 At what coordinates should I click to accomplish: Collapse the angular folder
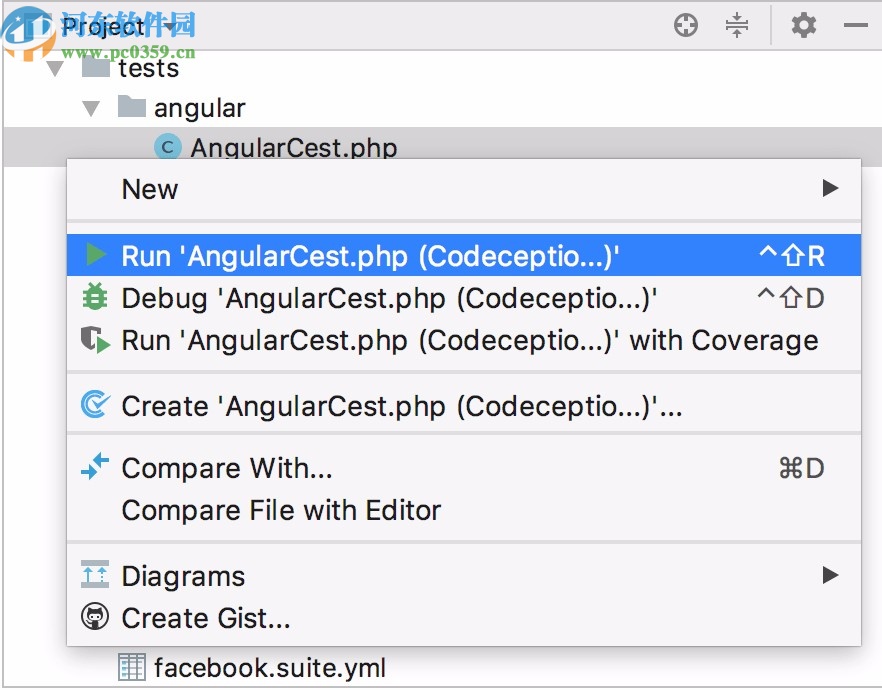91,107
